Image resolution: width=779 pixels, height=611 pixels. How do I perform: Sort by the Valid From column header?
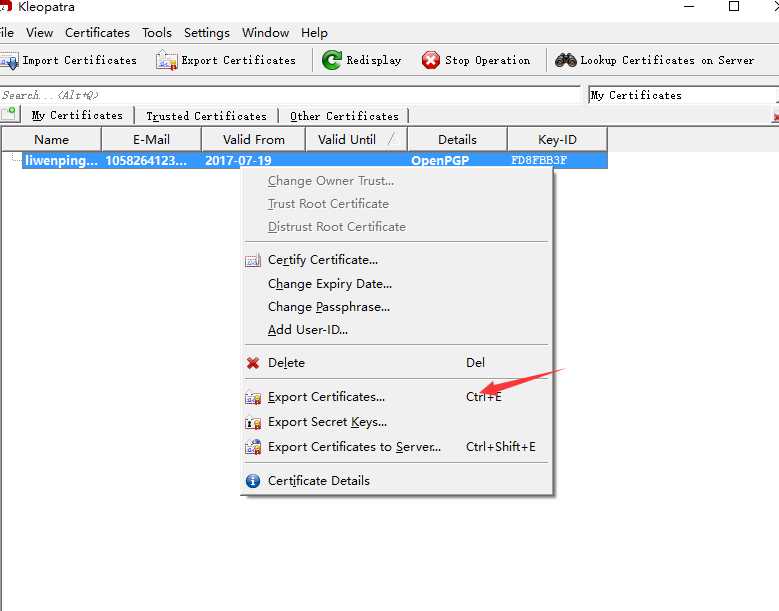(253, 140)
